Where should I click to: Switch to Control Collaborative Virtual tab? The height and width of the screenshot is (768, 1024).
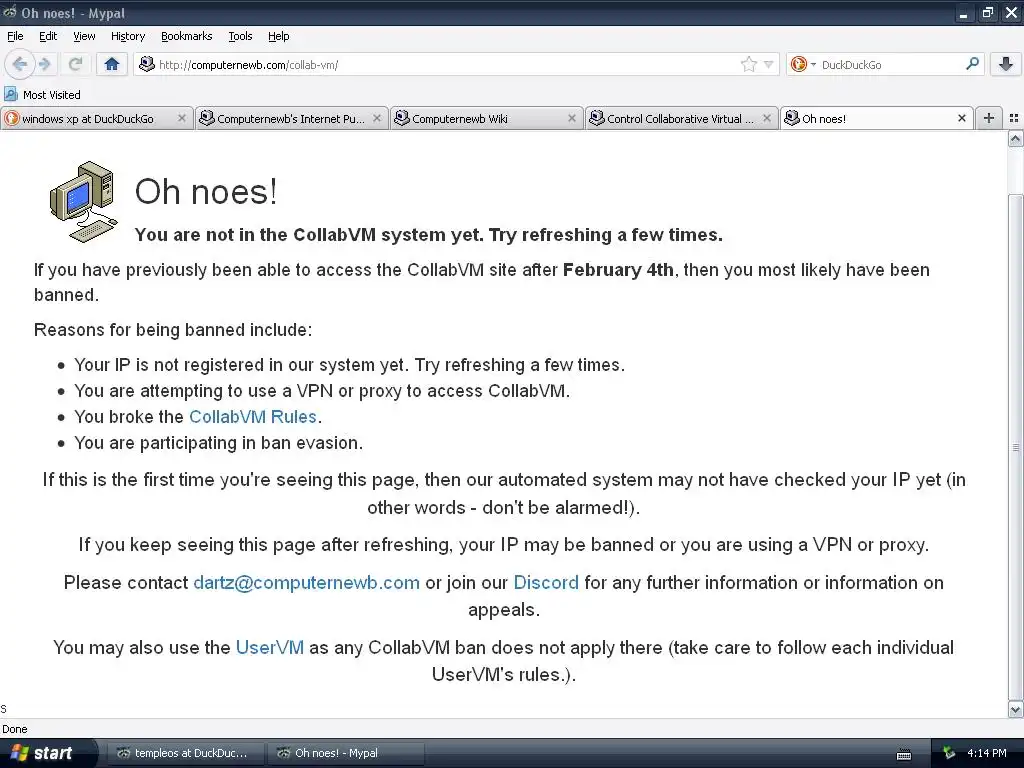pos(680,118)
